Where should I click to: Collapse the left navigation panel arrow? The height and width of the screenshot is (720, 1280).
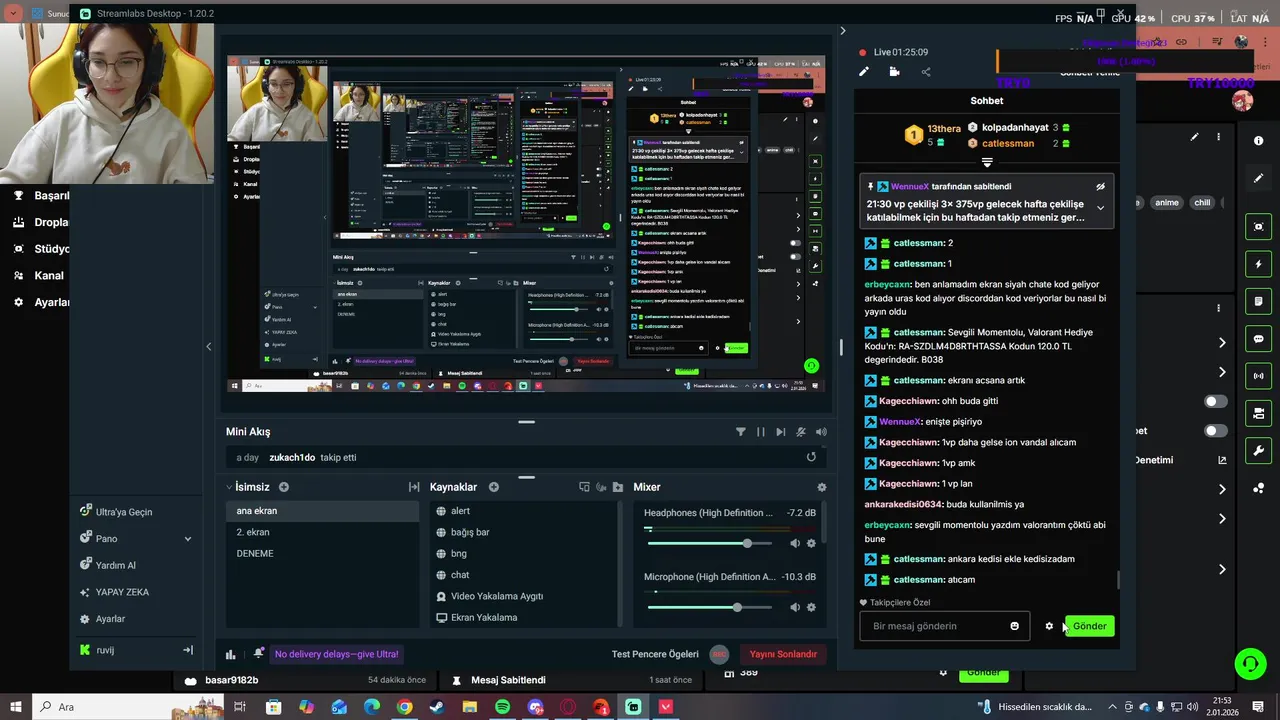(x=208, y=347)
